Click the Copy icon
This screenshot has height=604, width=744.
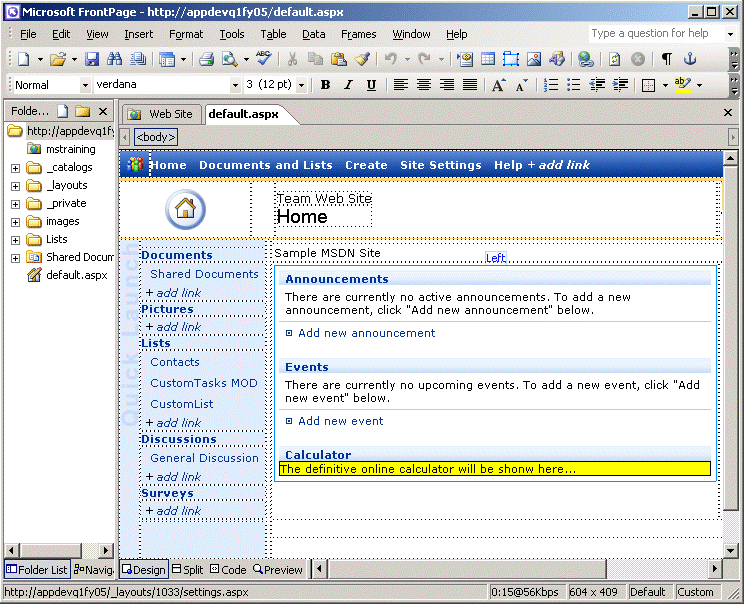coord(315,59)
